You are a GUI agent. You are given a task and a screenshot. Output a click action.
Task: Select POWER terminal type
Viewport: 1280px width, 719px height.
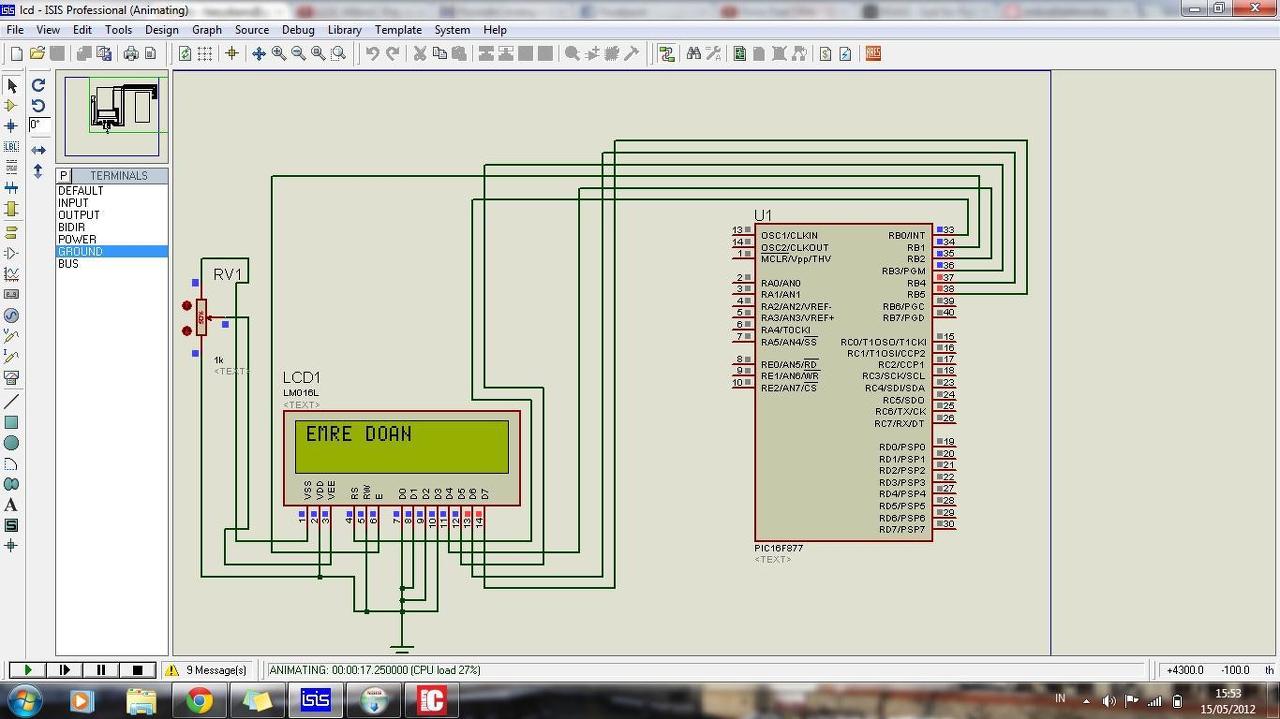pyautogui.click(x=77, y=239)
